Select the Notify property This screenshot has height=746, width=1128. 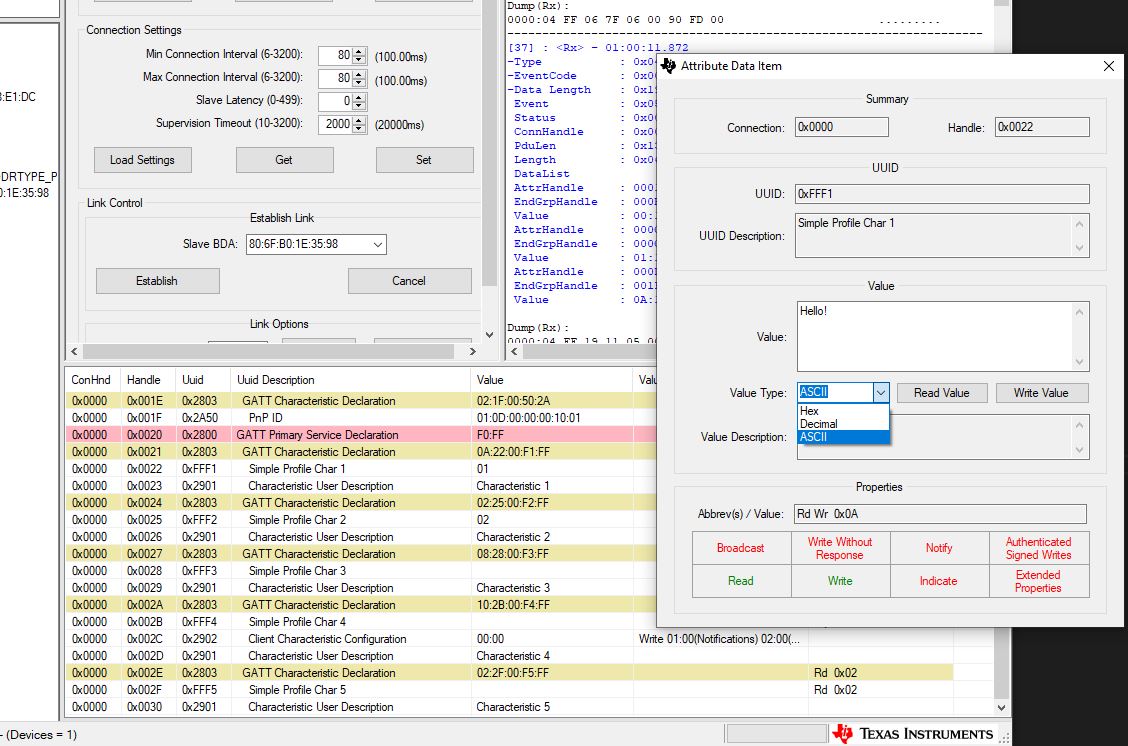pyautogui.click(x=938, y=547)
